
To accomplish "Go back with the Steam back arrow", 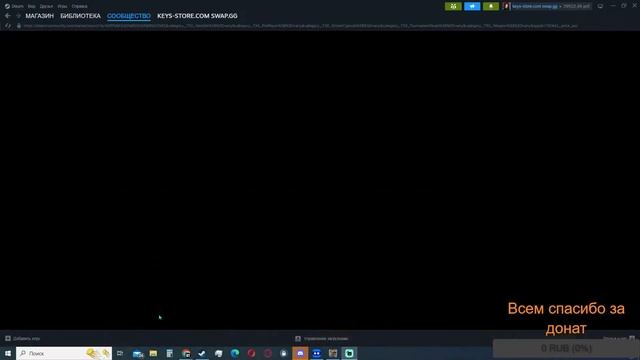I will 8,16.
